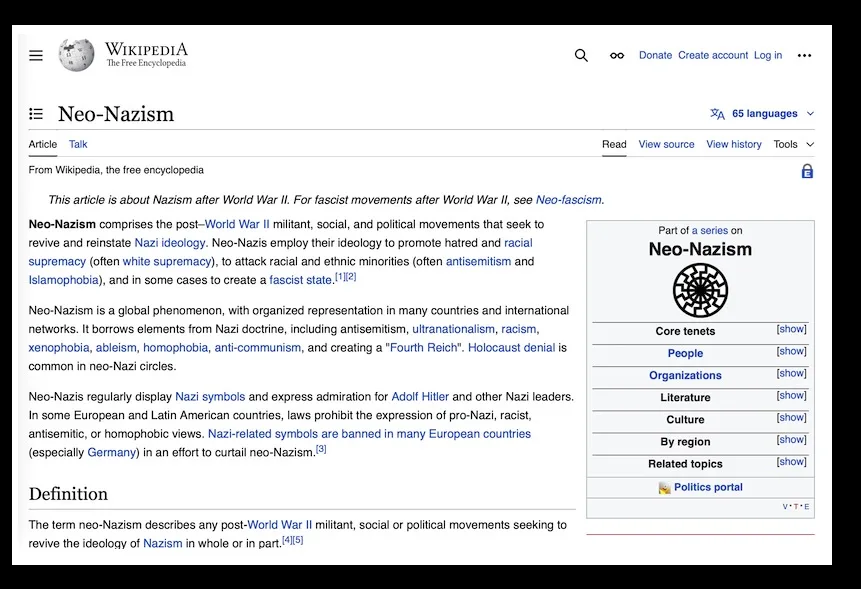Click the language translation icon

tap(717, 114)
